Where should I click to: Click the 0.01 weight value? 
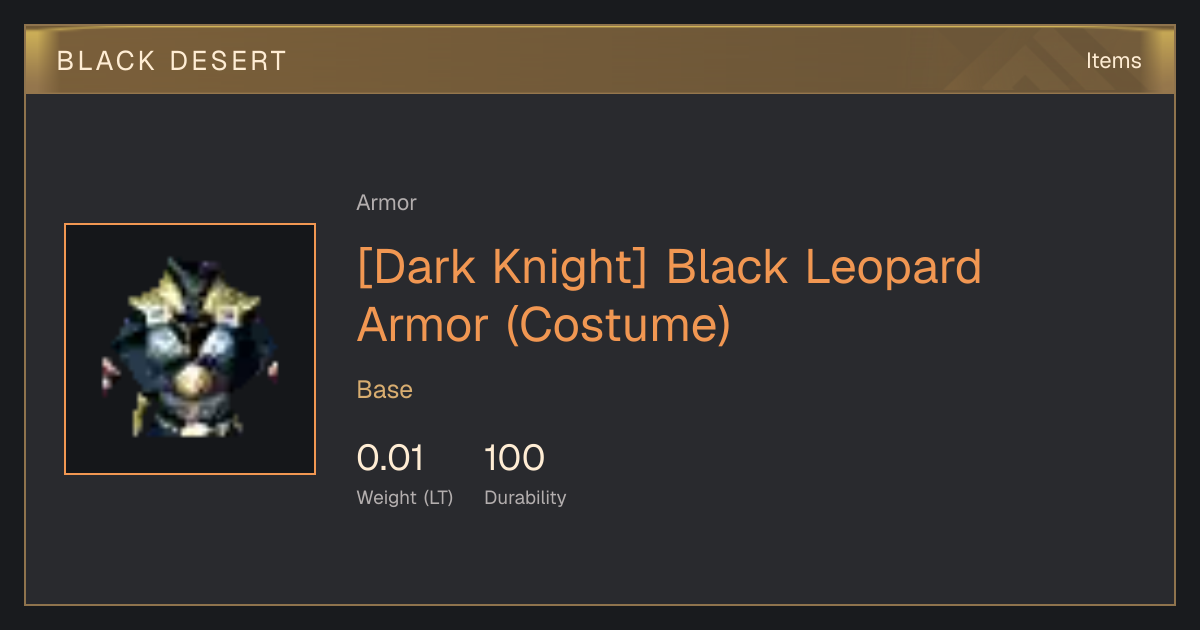390,458
